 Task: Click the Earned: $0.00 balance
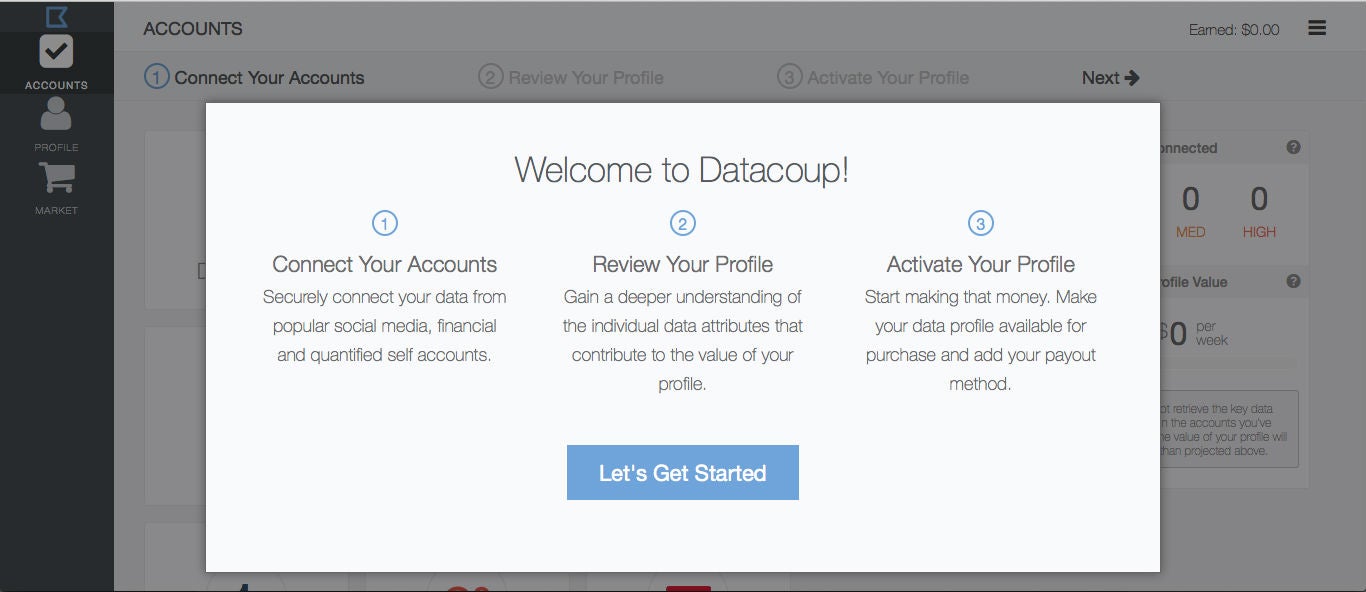tap(1233, 30)
